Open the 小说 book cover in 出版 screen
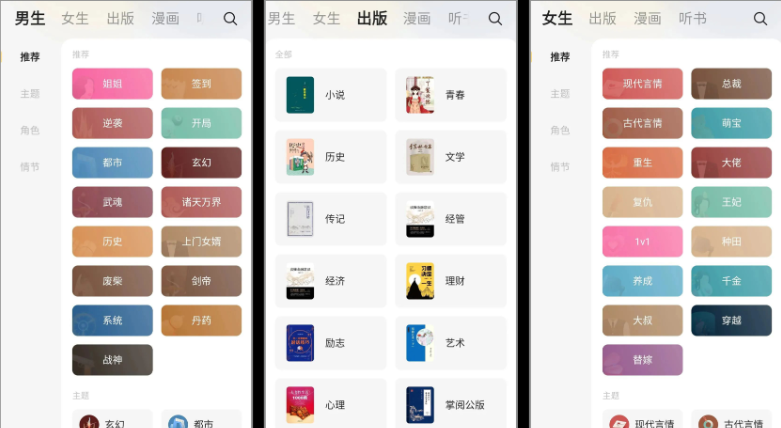The width and height of the screenshot is (781, 428). coord(300,95)
